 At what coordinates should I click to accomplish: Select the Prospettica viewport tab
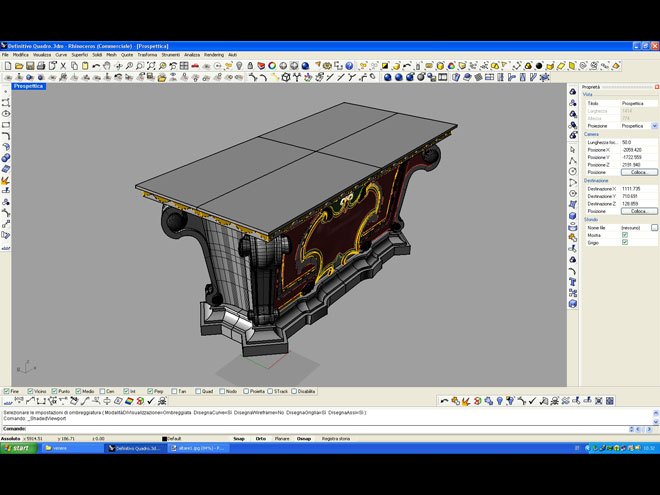[x=28, y=86]
